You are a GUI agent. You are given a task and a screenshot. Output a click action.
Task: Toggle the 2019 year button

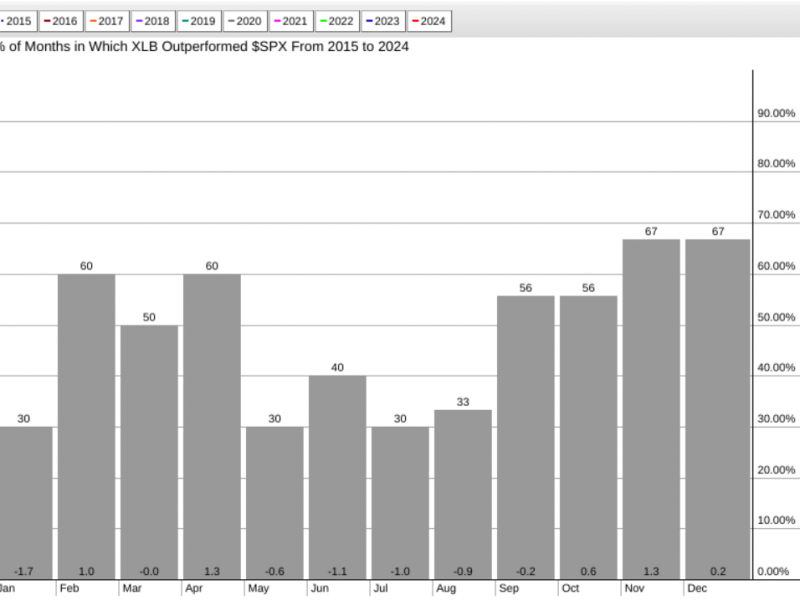[199, 21]
